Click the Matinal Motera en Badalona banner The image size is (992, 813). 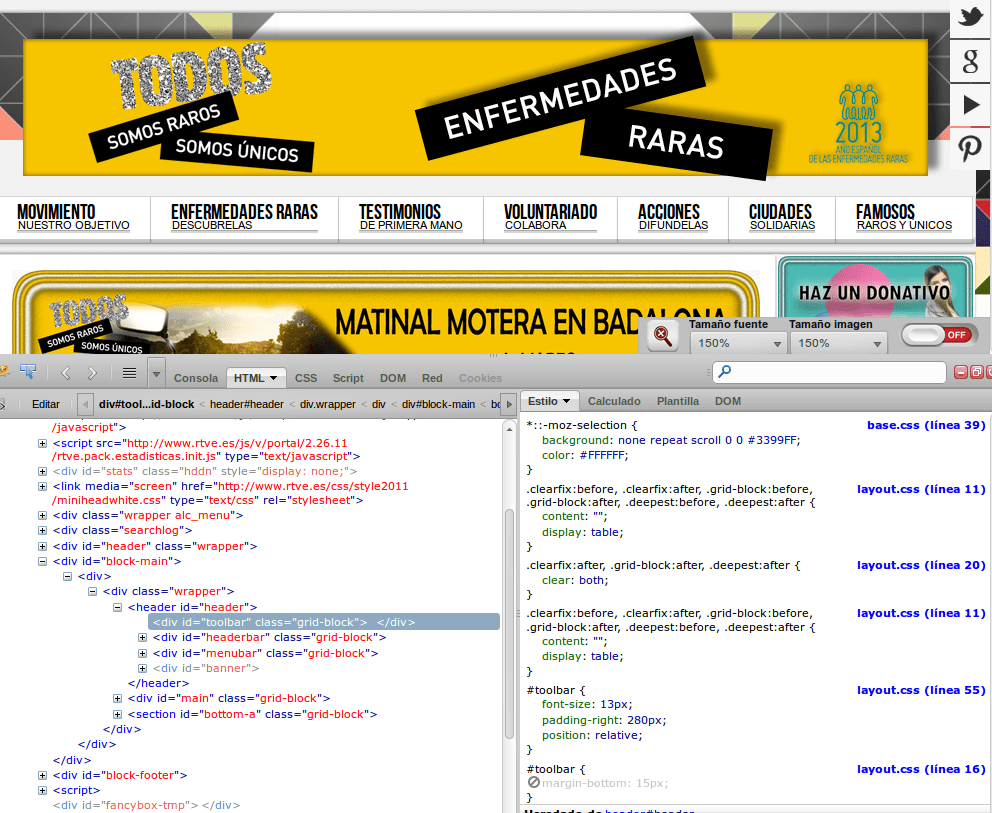point(385,314)
